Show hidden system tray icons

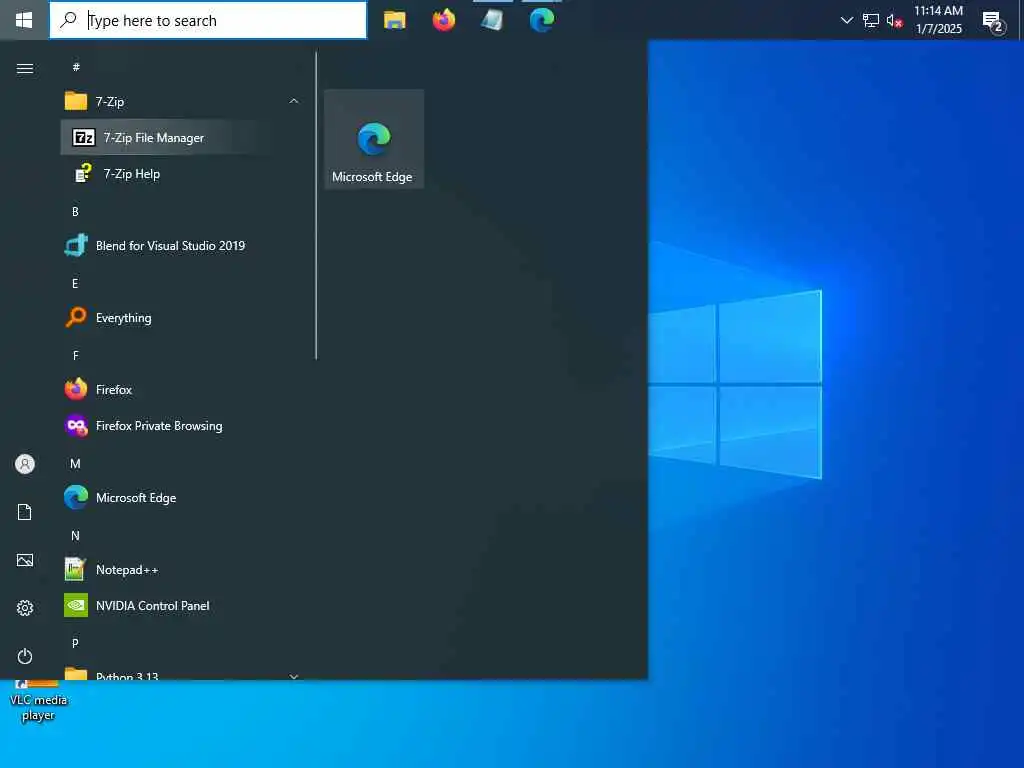pyautogui.click(x=847, y=20)
